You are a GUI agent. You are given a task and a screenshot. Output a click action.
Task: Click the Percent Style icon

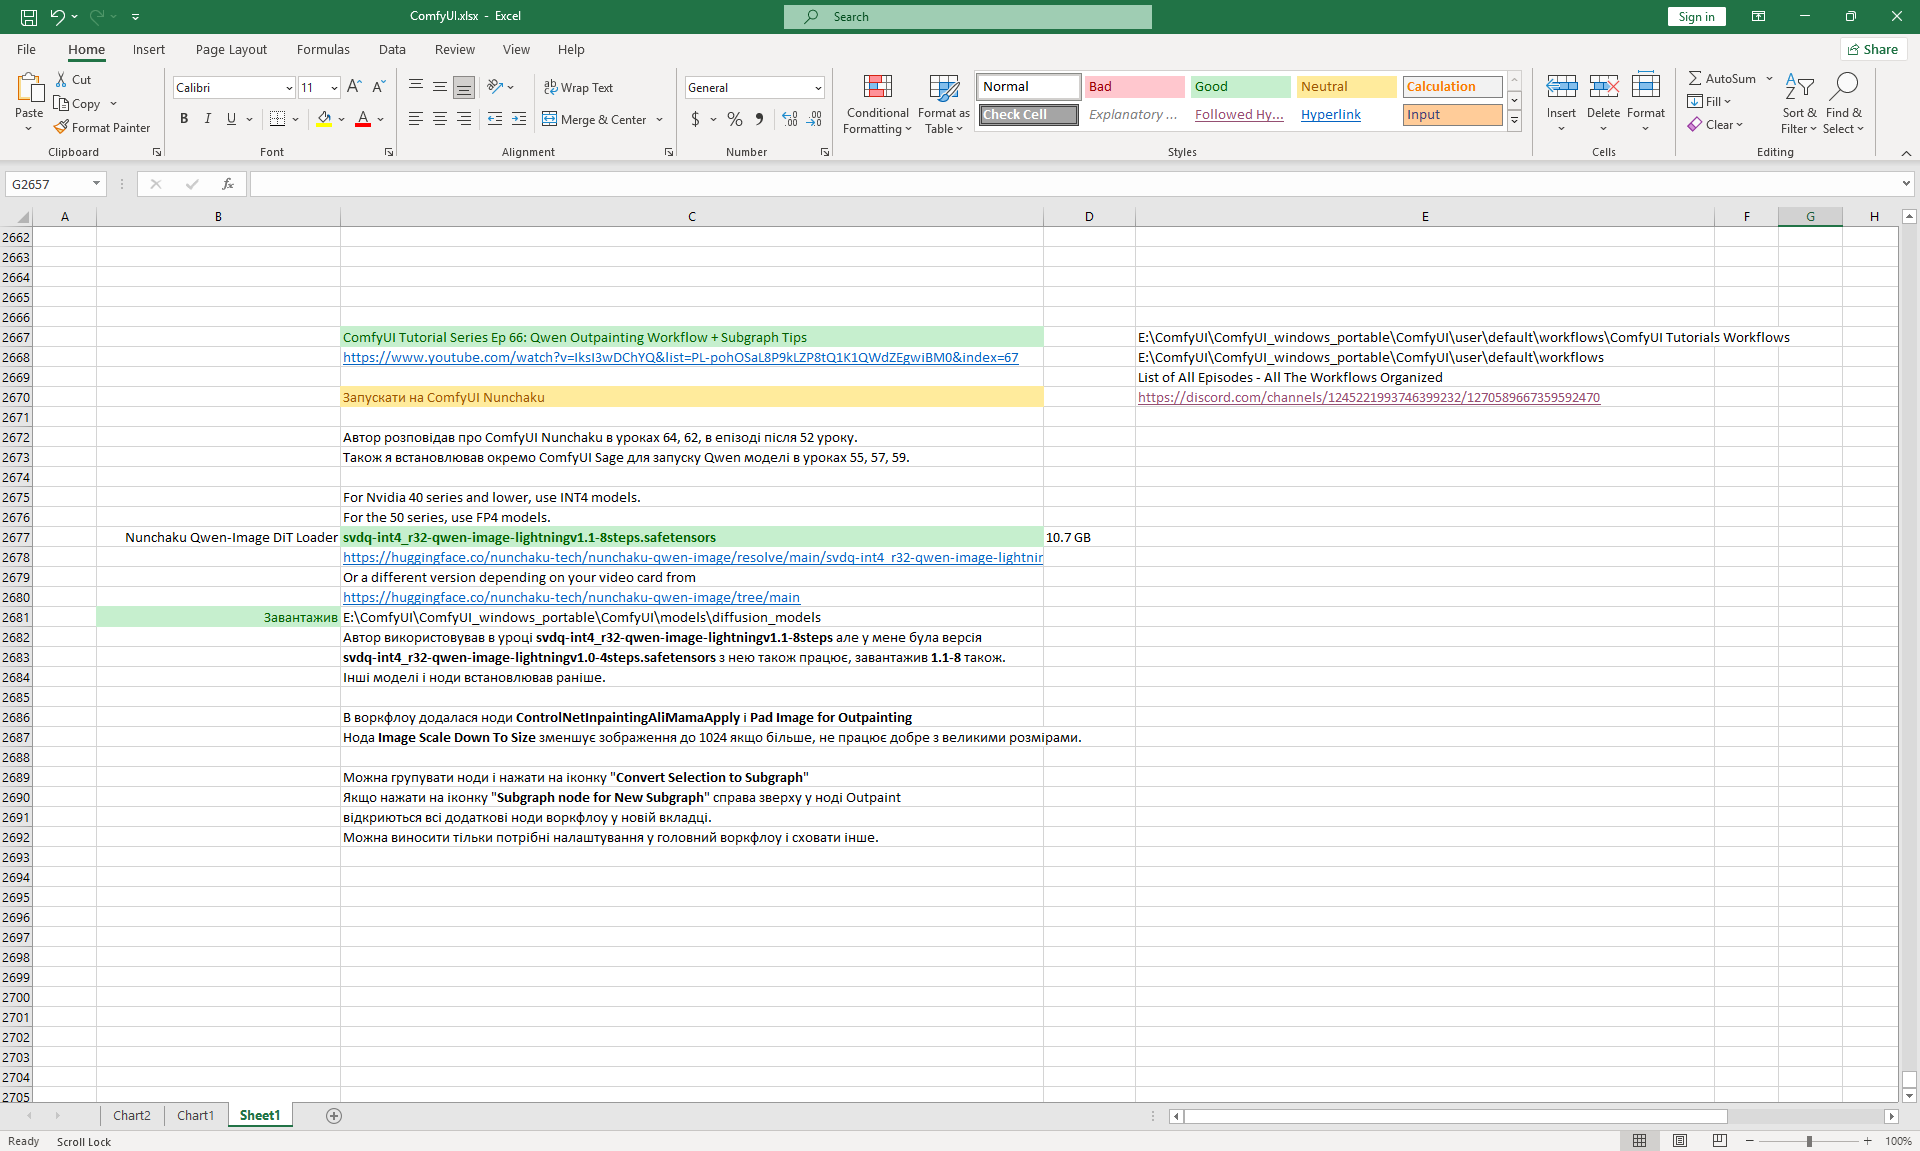point(735,119)
